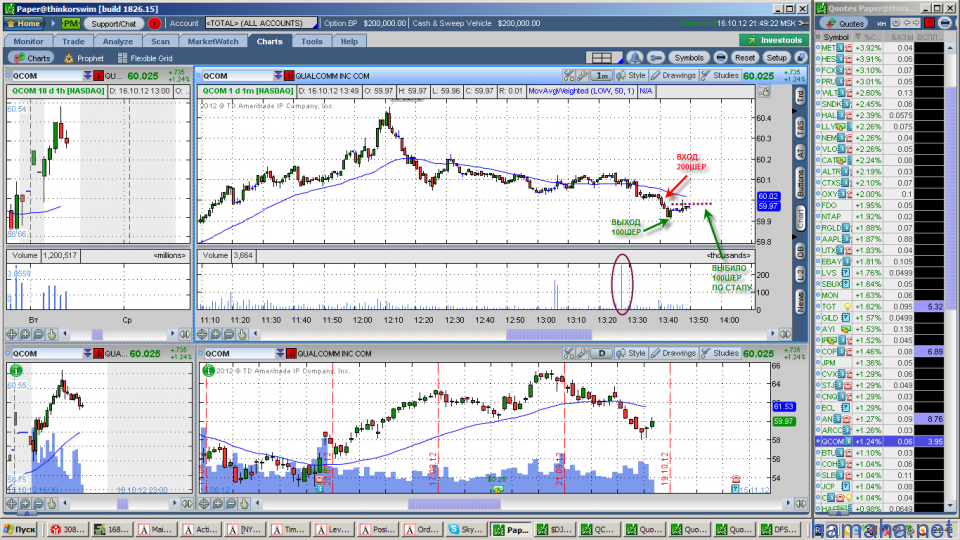This screenshot has height=540, width=960.
Task: Click the detach window icon next to Setup
Action: (801, 58)
